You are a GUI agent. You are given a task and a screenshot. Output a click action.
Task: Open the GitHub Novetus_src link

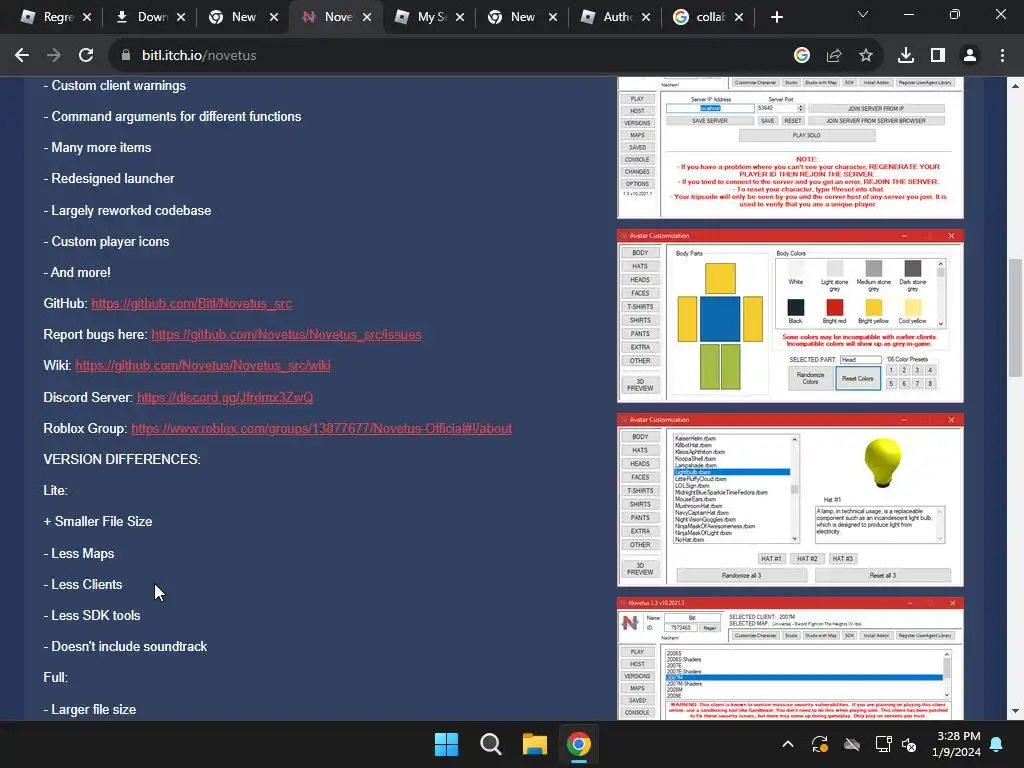pos(191,304)
